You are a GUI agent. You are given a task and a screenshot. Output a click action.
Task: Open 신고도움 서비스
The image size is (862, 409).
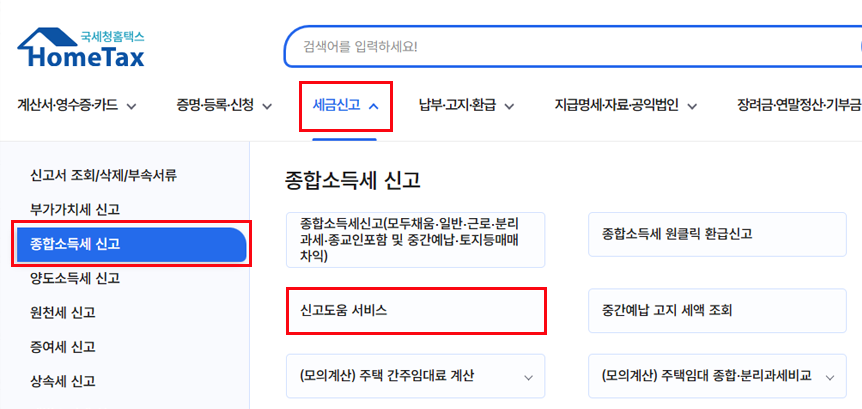[x=416, y=311]
